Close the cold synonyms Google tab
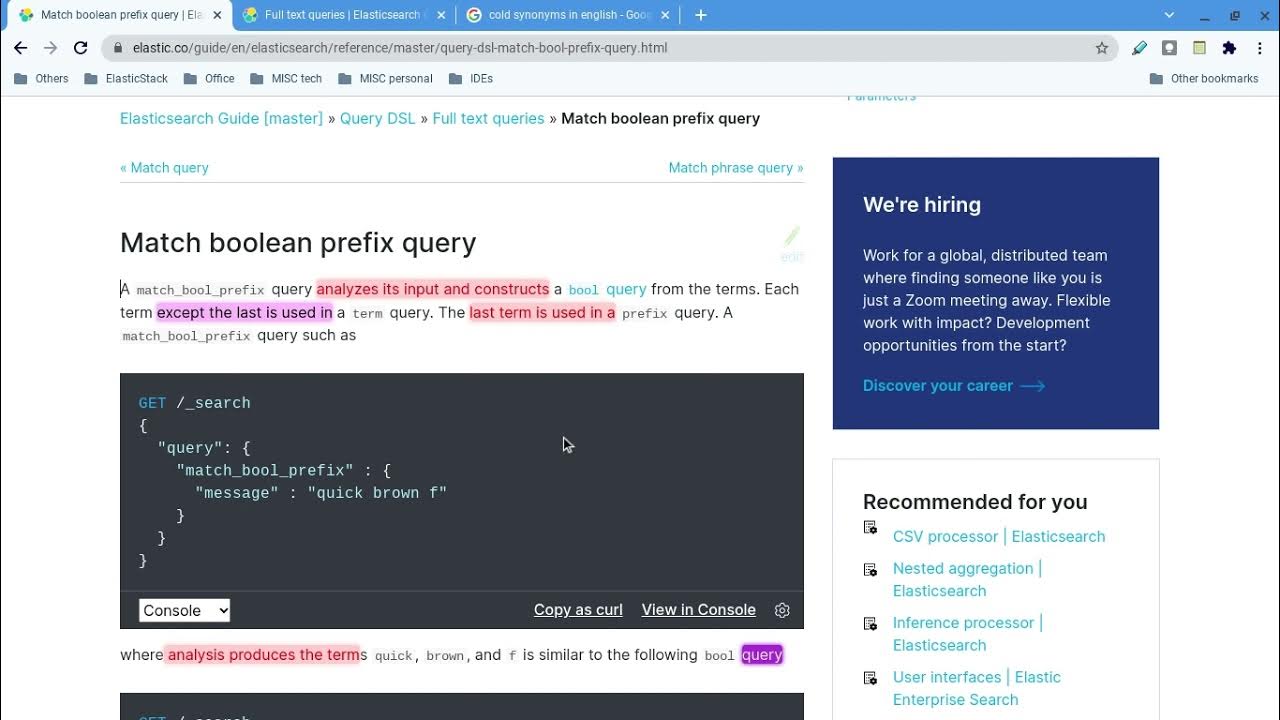 pyautogui.click(x=665, y=15)
